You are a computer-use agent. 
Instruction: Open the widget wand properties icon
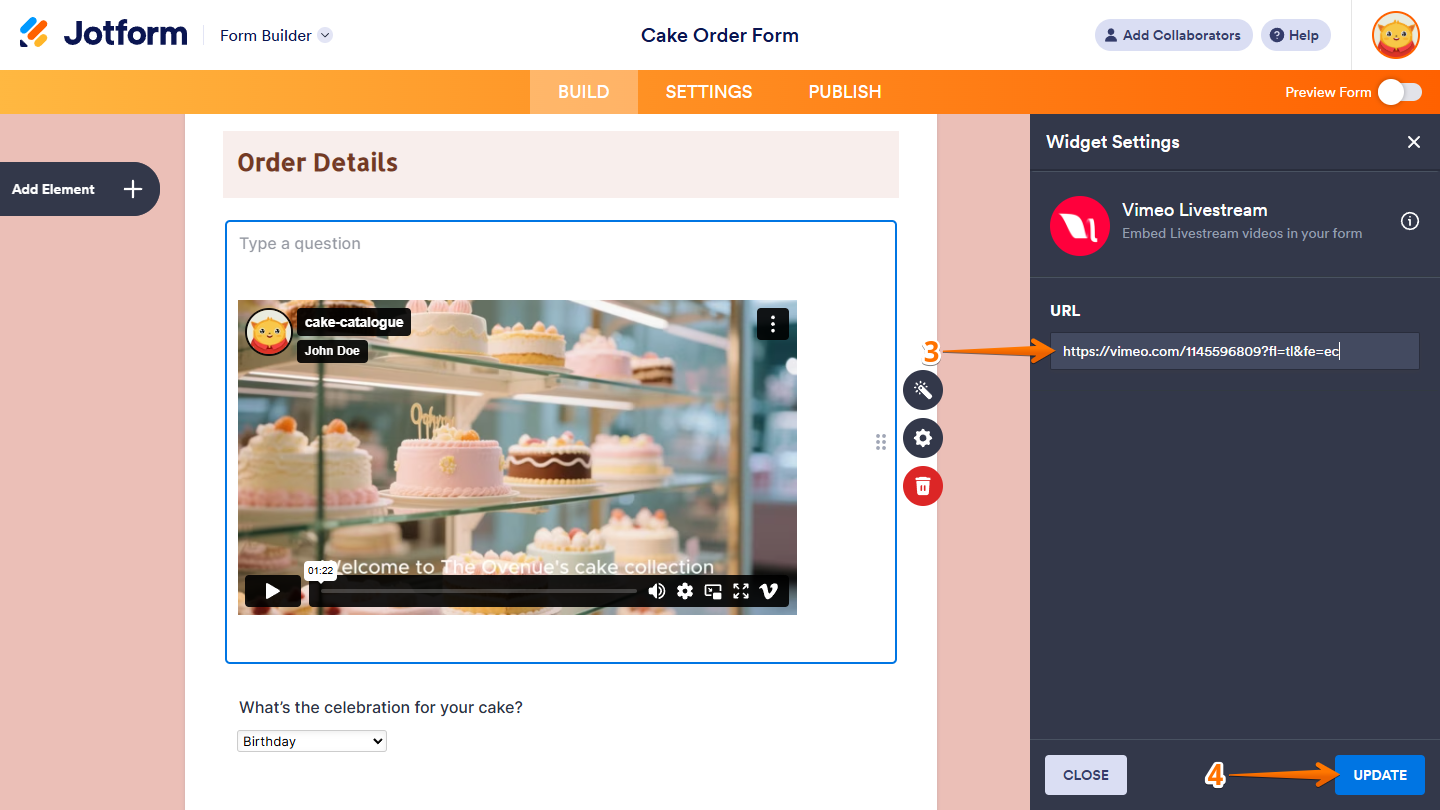pos(922,390)
